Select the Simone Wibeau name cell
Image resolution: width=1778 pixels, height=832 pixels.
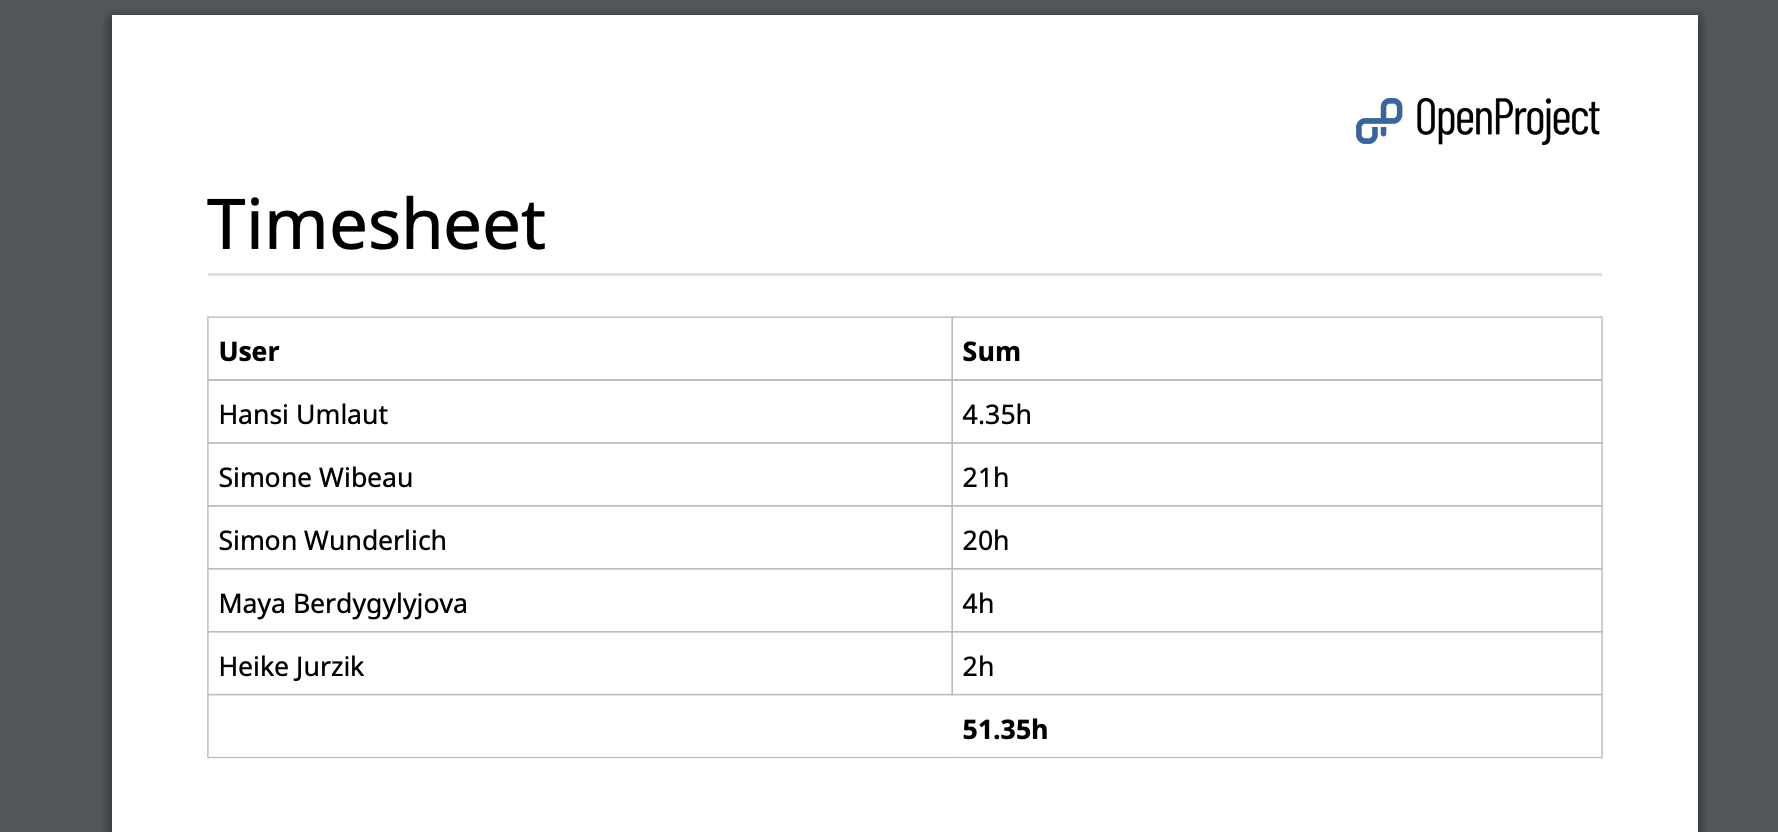pos(315,477)
